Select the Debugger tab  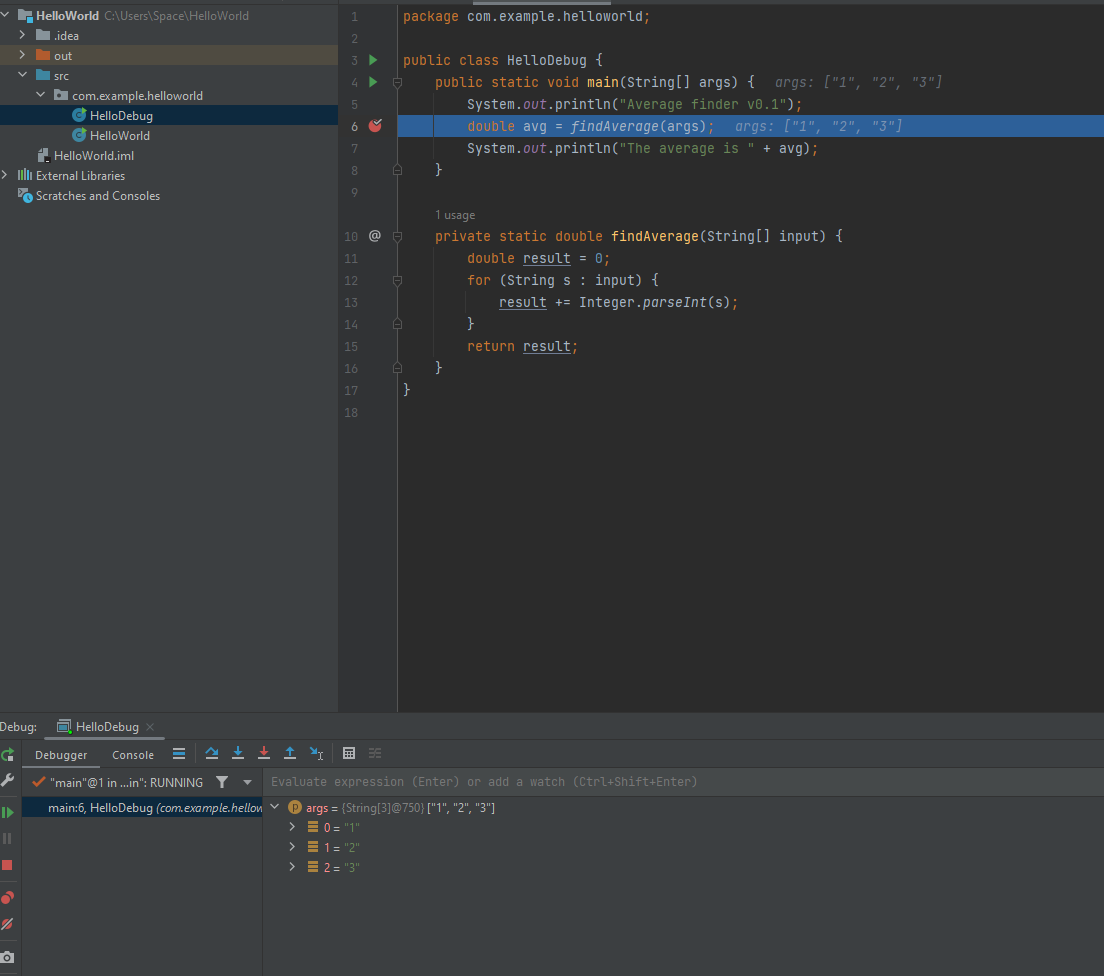click(x=61, y=755)
